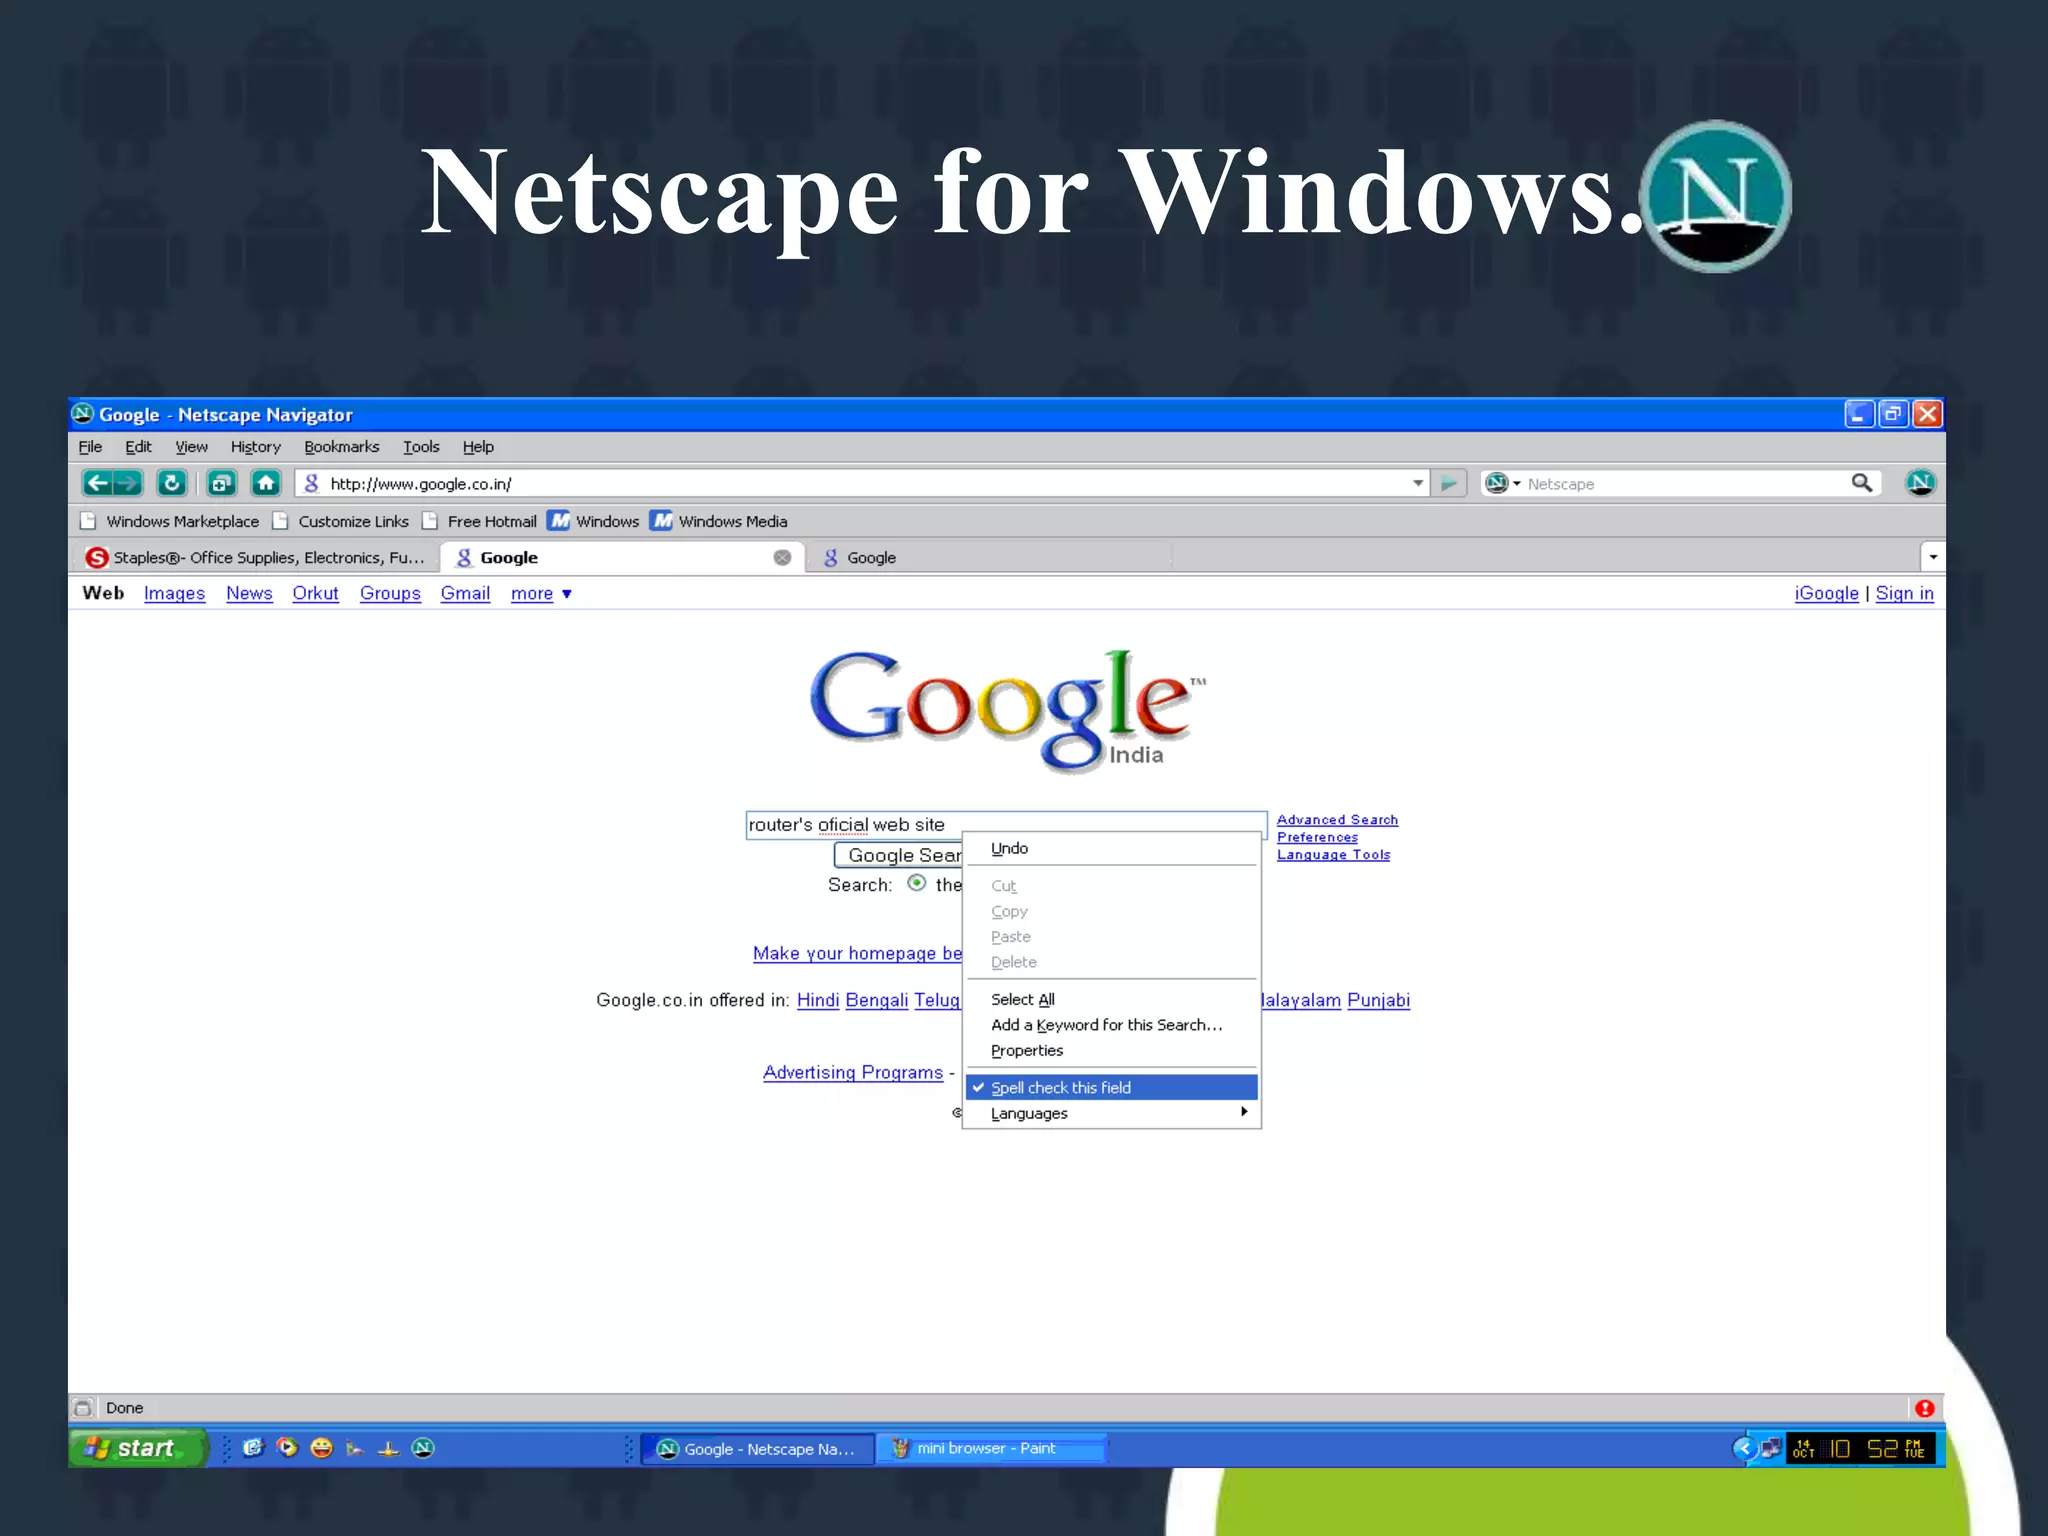Open the Gmail link
2048x1536 pixels.
coord(465,594)
